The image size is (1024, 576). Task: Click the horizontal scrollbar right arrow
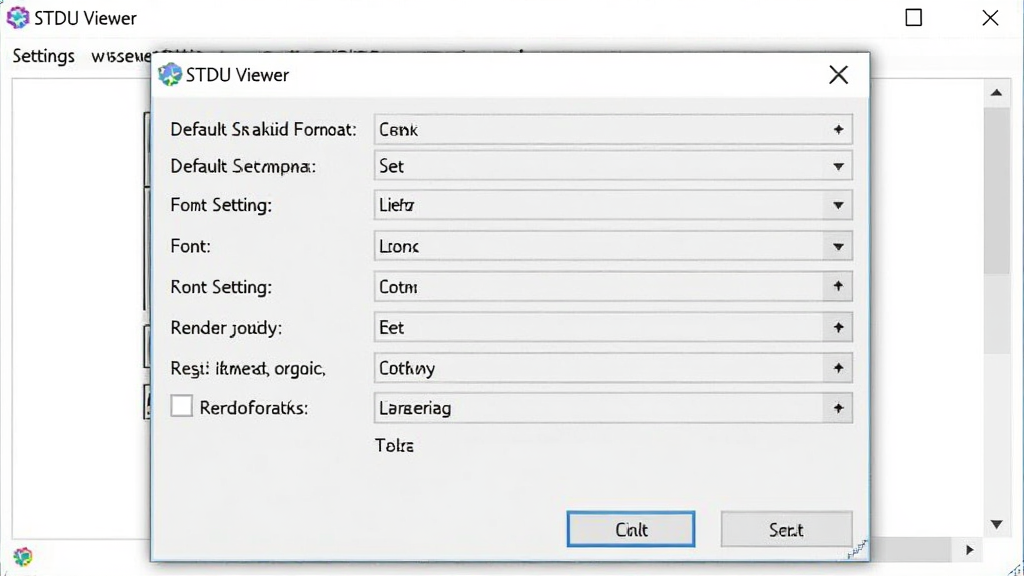[970, 551]
